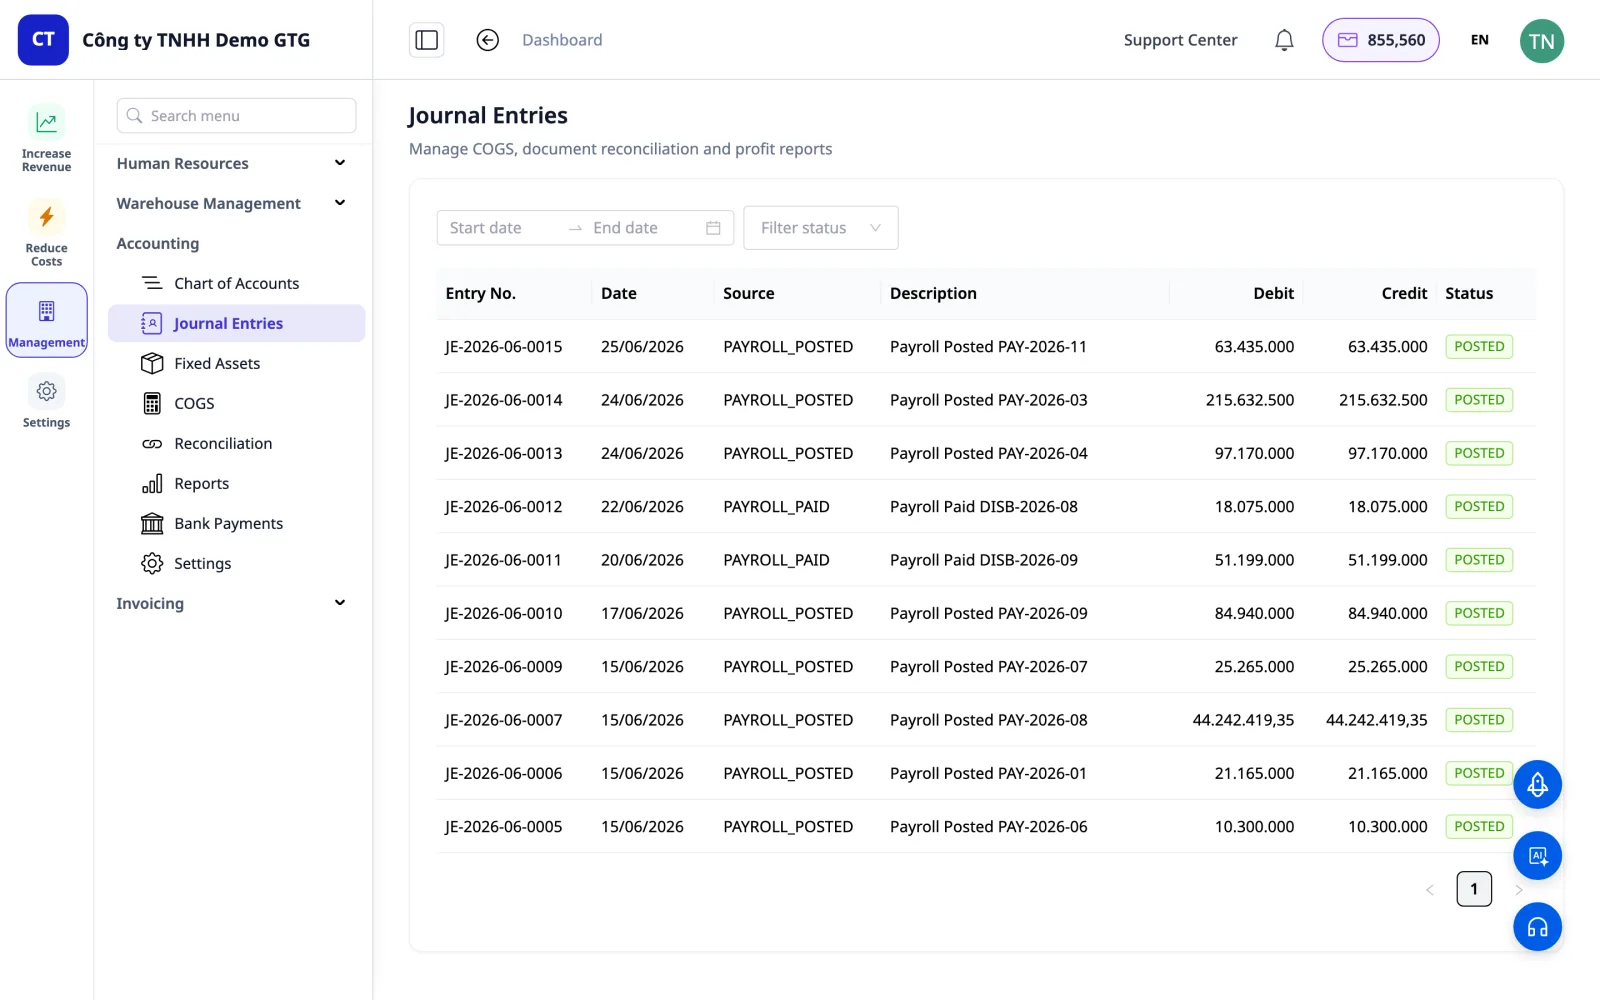Expand Human Resources menu
This screenshot has height=1000, width=1600.
pyautogui.click(x=232, y=163)
